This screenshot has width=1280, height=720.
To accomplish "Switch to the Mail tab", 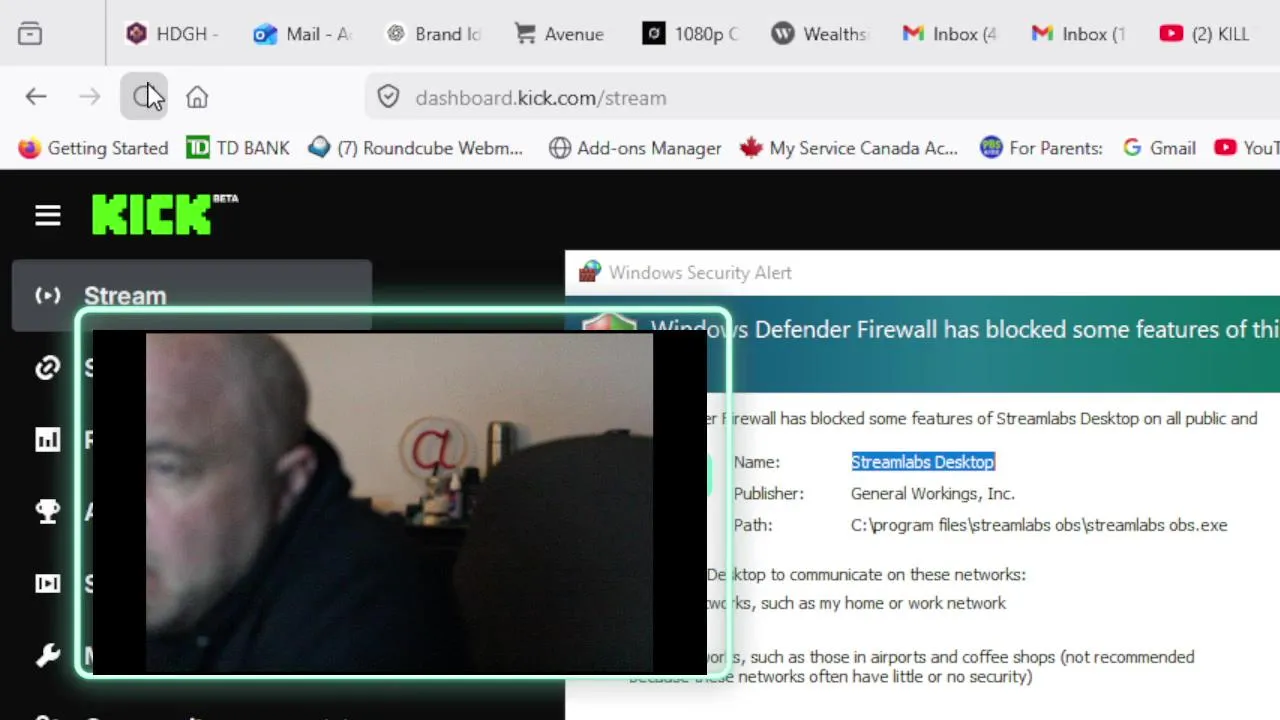I will click(x=303, y=34).
